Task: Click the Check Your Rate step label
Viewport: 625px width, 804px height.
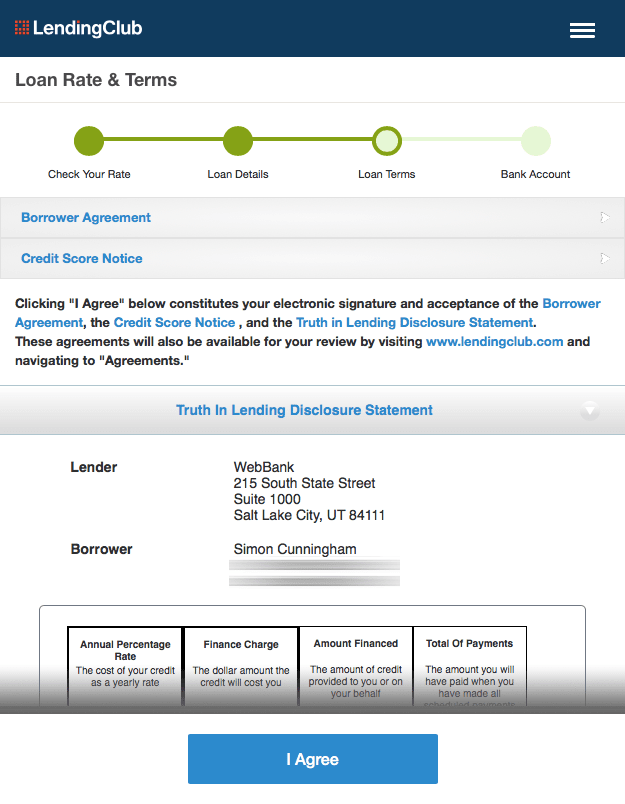Action: tap(89, 174)
